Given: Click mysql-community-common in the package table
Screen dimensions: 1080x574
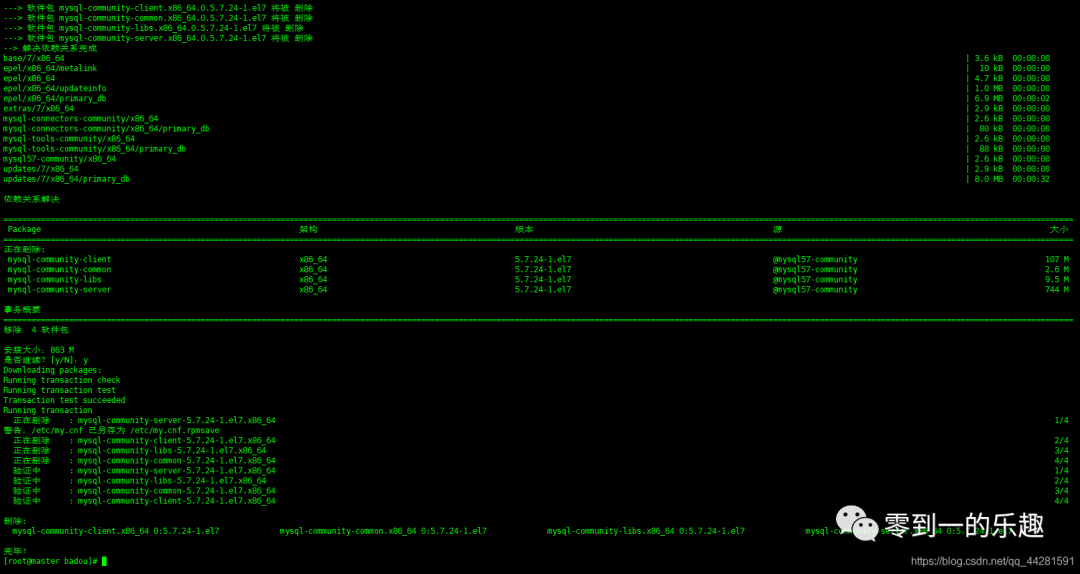Looking at the screenshot, I should pos(59,269).
